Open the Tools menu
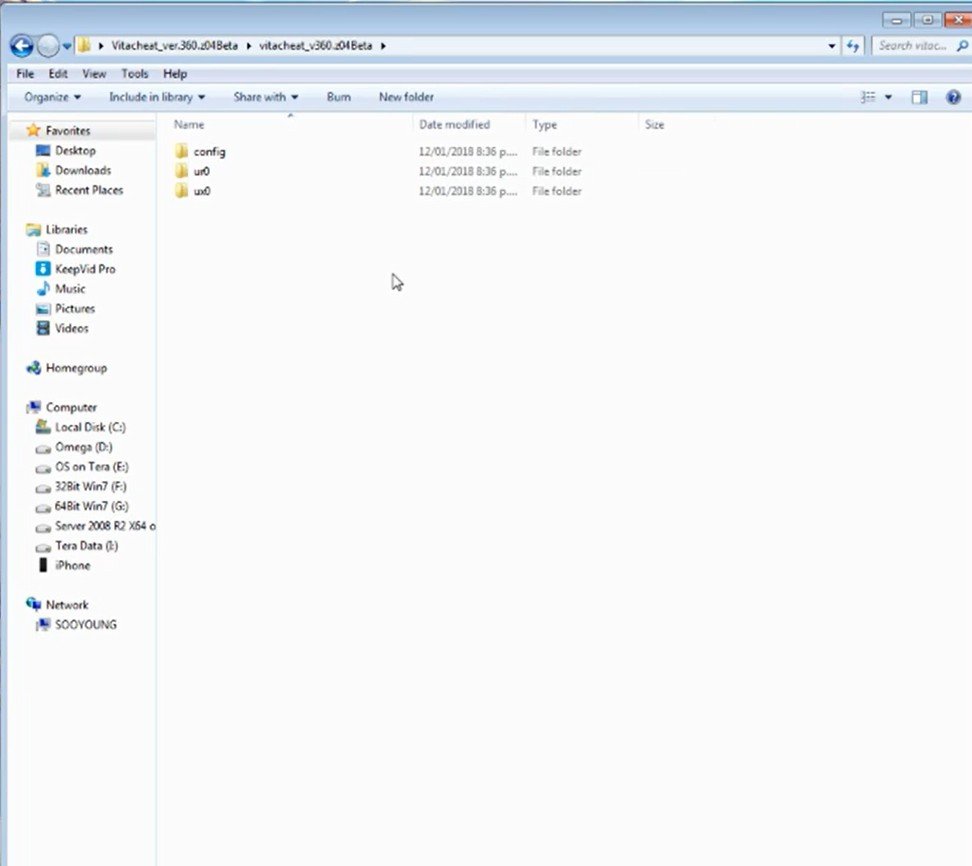 point(134,74)
